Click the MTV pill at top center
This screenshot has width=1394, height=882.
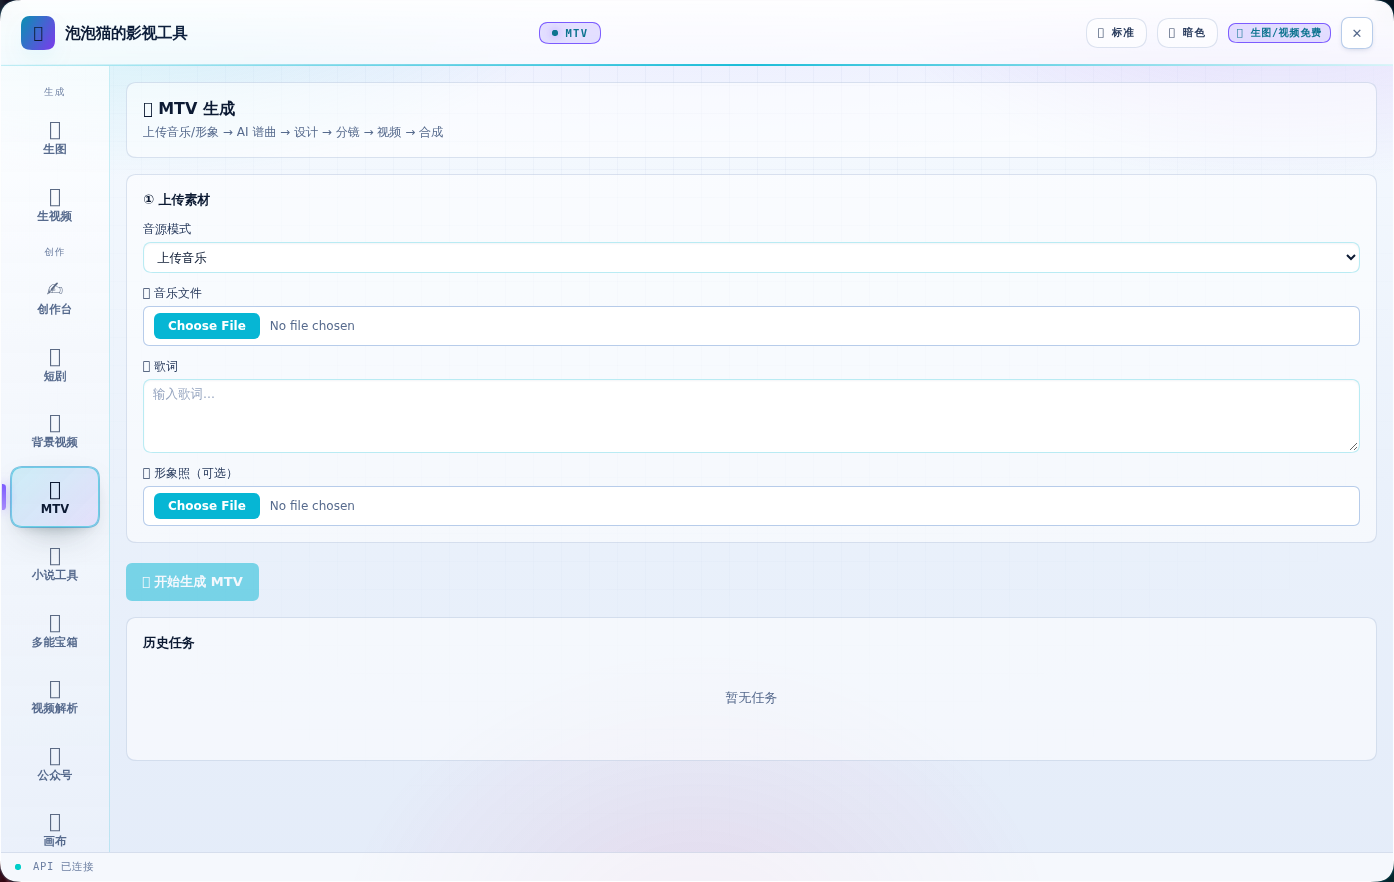[x=570, y=33]
